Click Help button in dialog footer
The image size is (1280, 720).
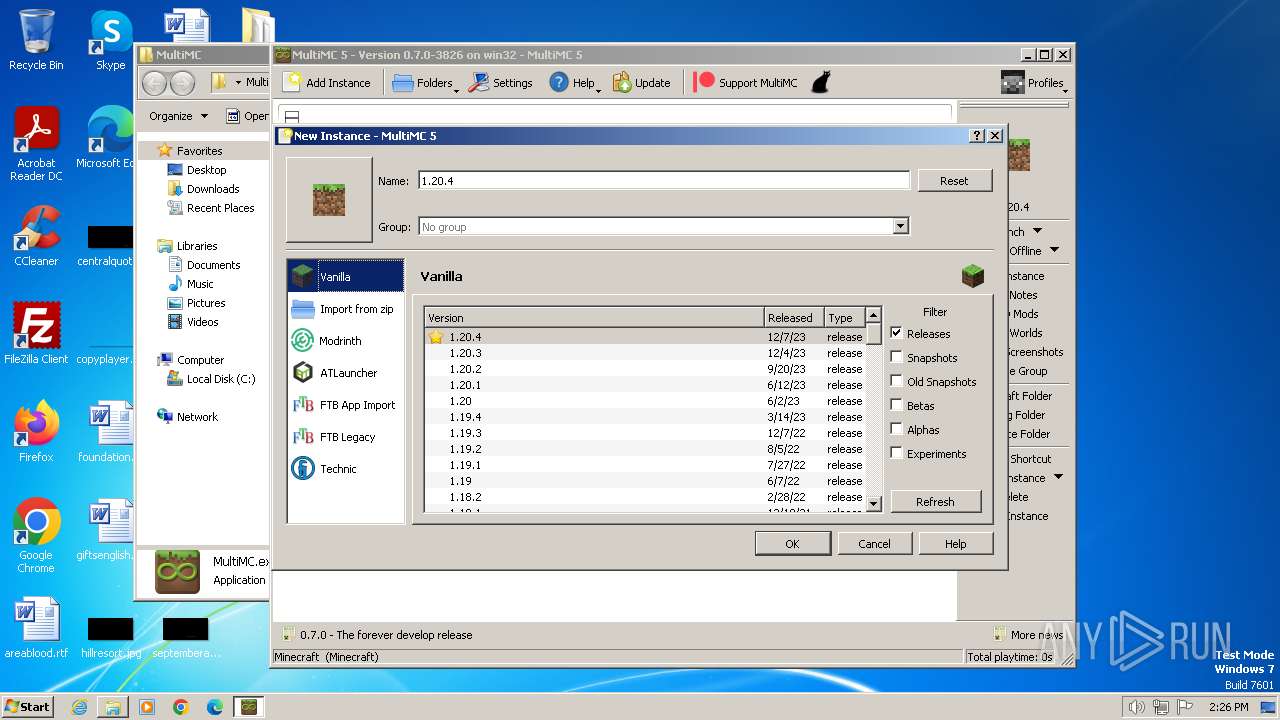click(x=955, y=544)
